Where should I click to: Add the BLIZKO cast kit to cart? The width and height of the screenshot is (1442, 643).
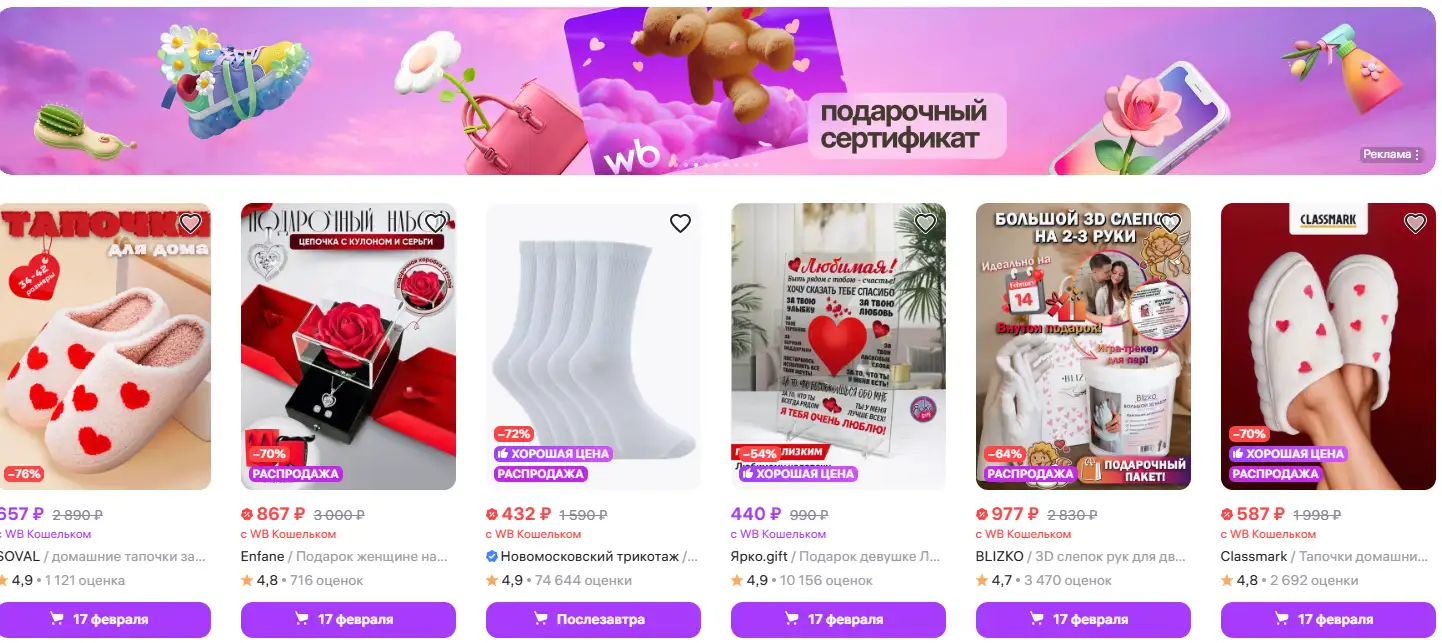(1083, 619)
